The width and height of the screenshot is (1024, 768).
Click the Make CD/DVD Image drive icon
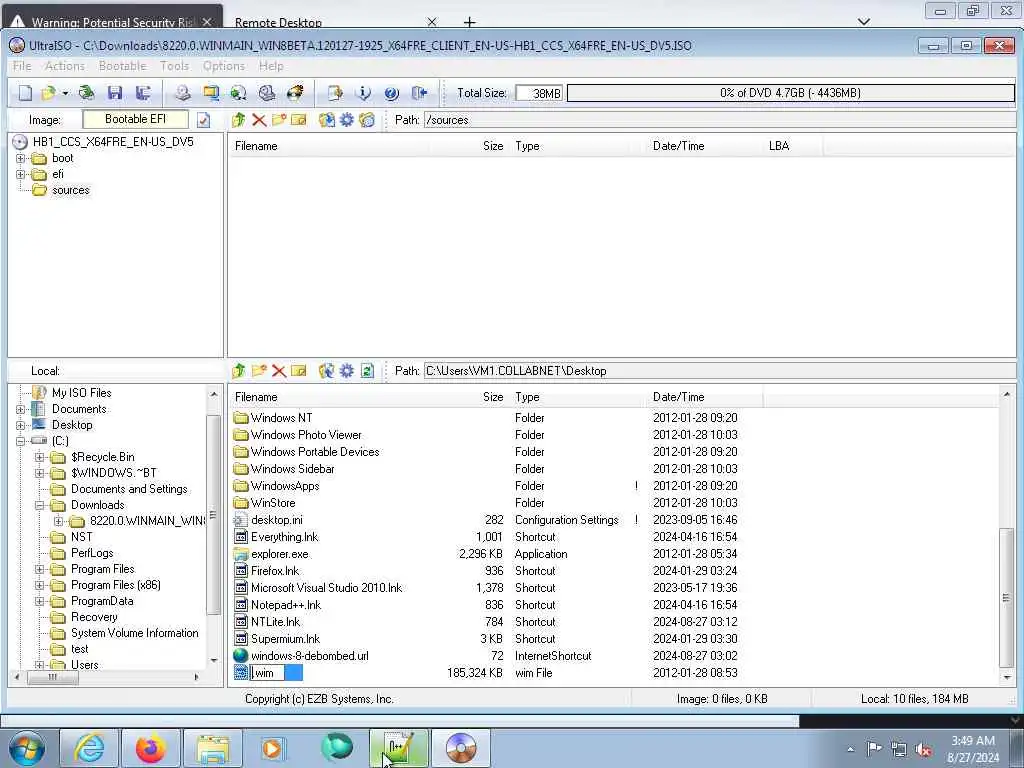183,93
